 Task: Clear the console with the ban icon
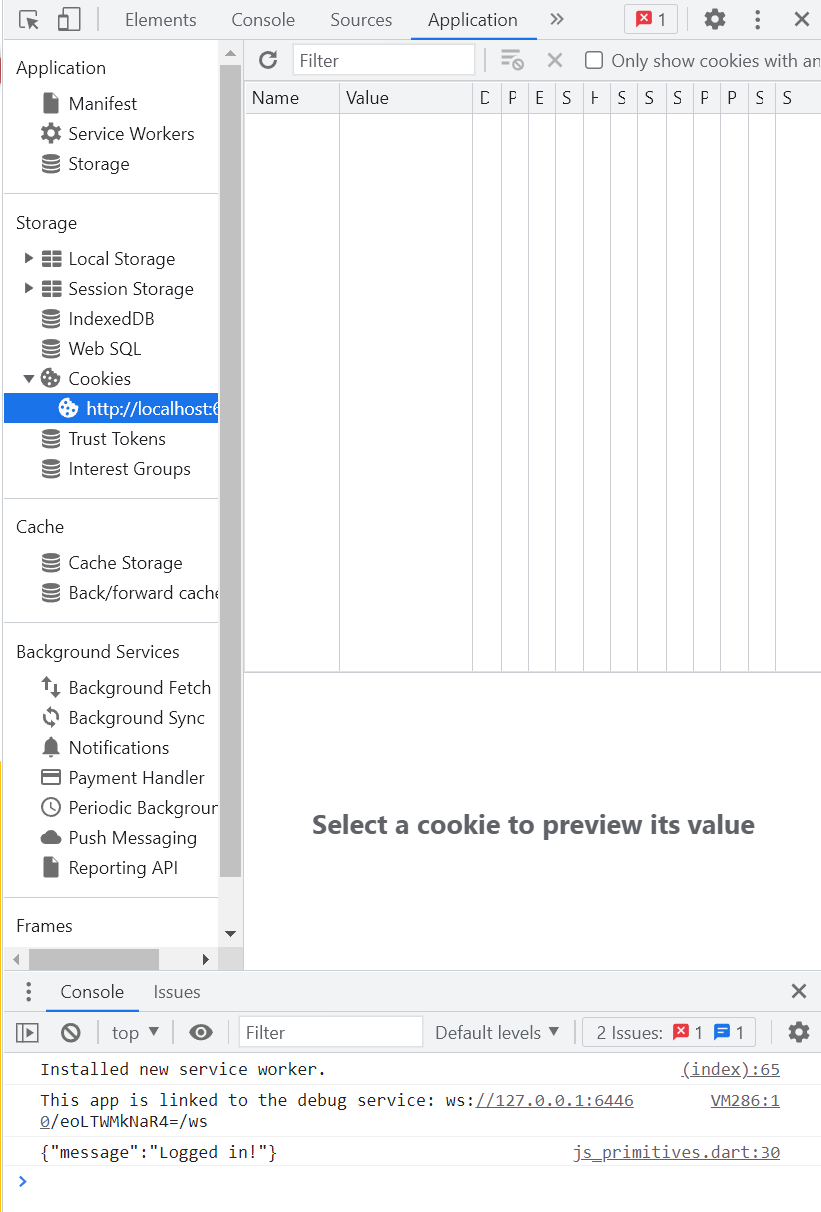tap(70, 1032)
